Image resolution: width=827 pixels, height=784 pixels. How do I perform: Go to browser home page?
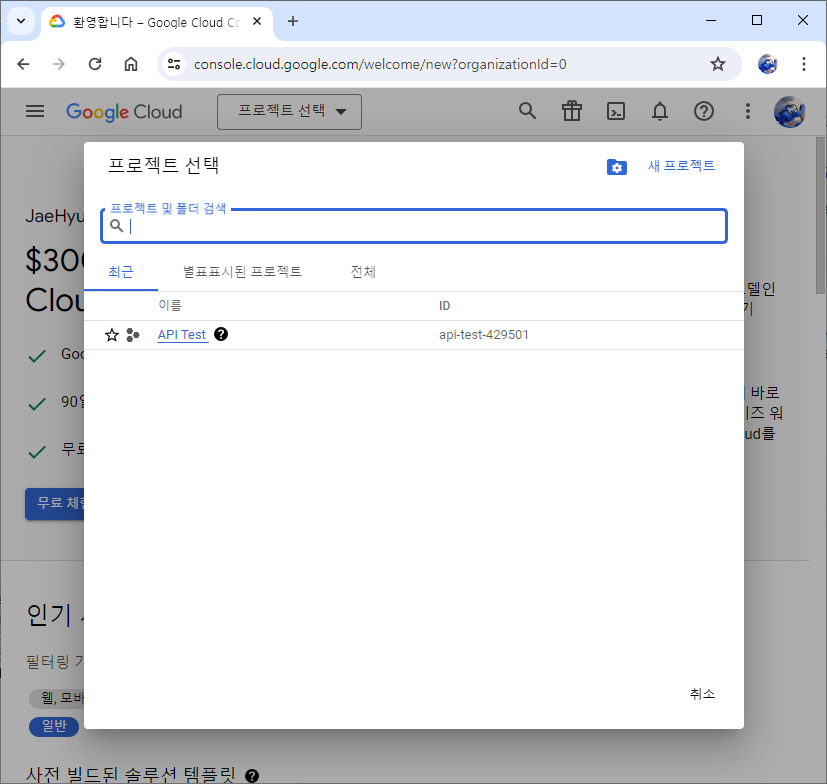[131, 64]
